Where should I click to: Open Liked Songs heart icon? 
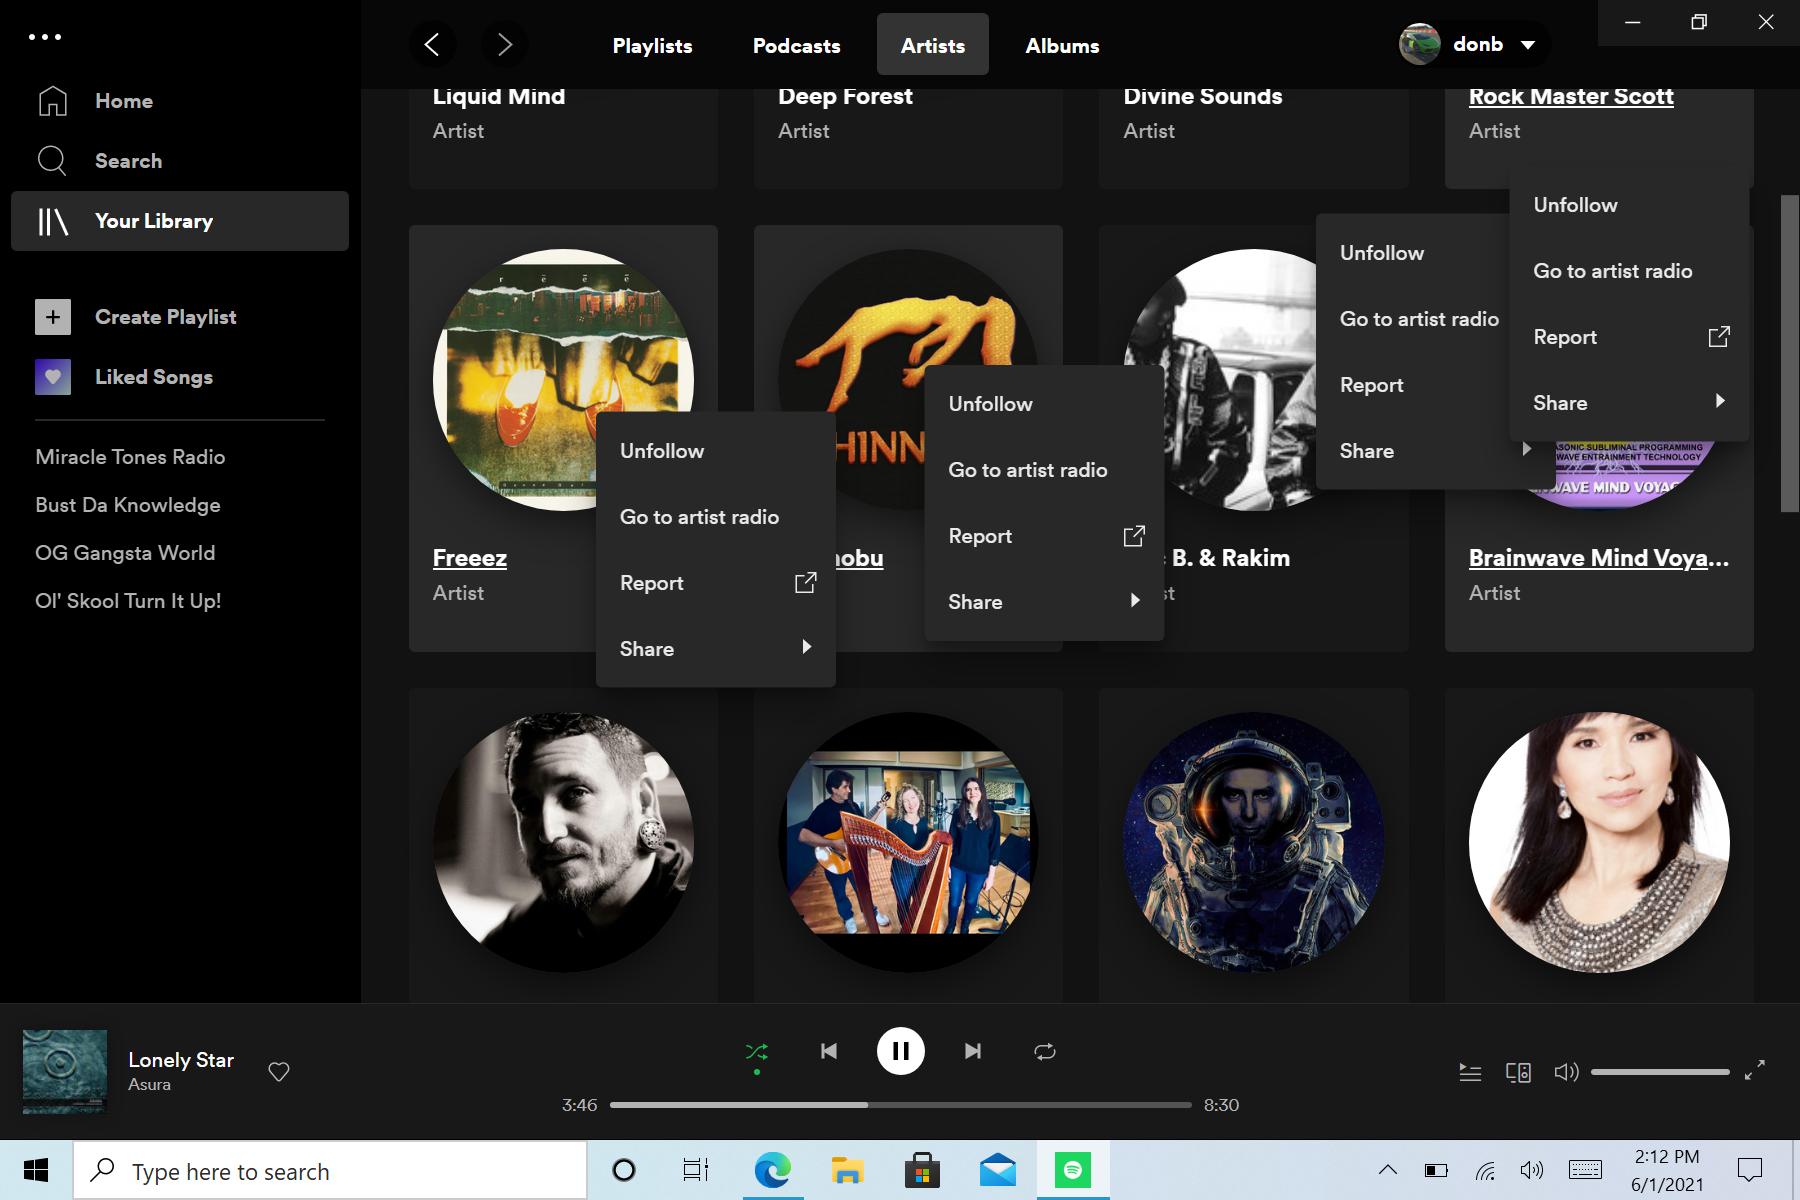pyautogui.click(x=53, y=377)
